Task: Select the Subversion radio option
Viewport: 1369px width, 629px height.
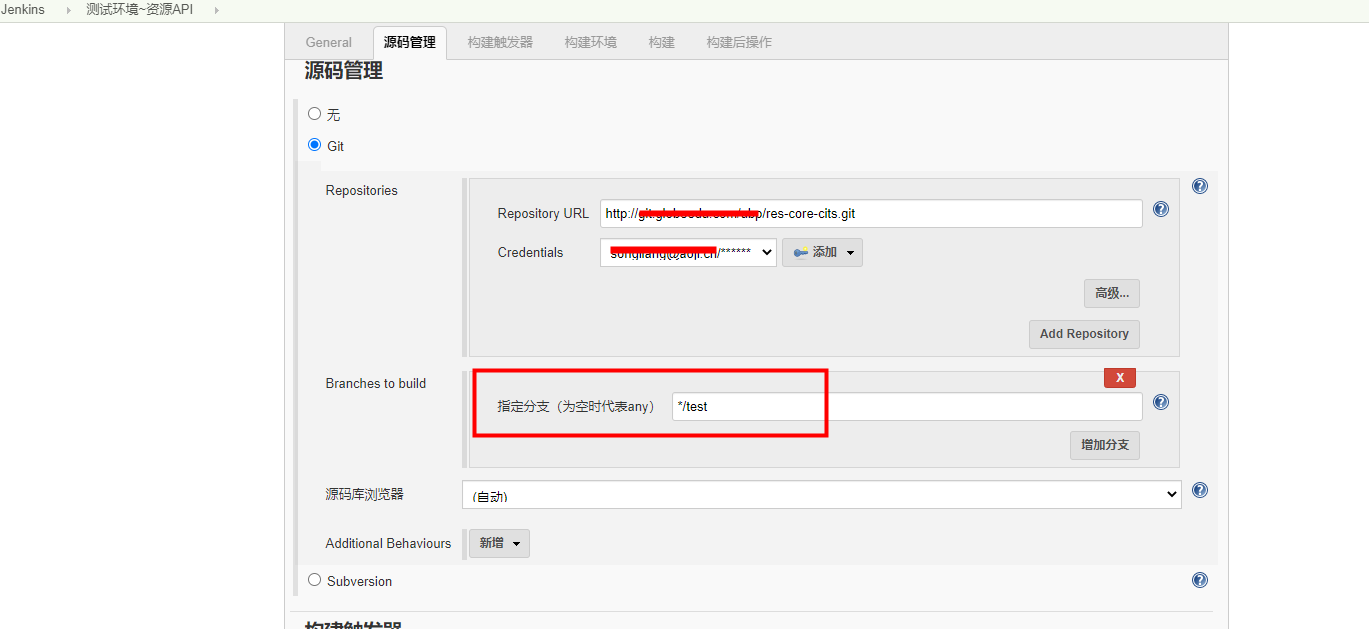Action: pyautogui.click(x=315, y=580)
